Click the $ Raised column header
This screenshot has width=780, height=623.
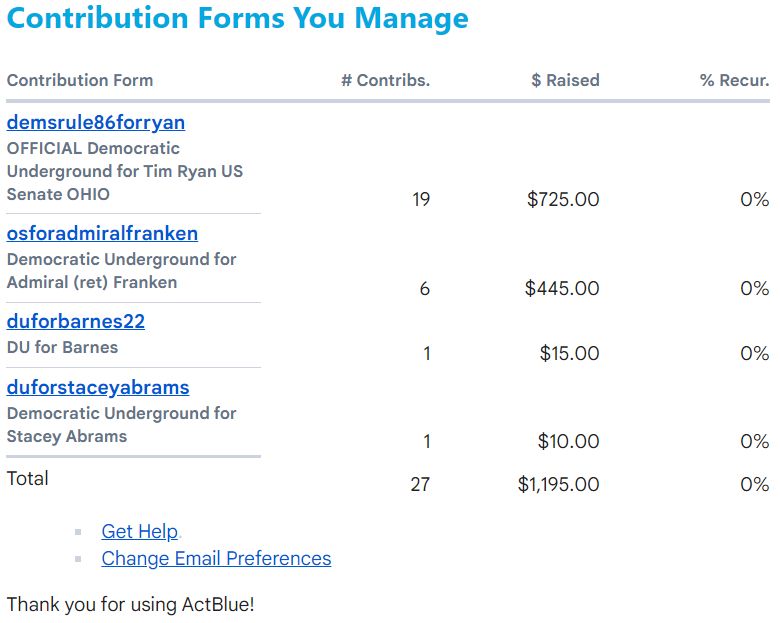[x=565, y=81]
